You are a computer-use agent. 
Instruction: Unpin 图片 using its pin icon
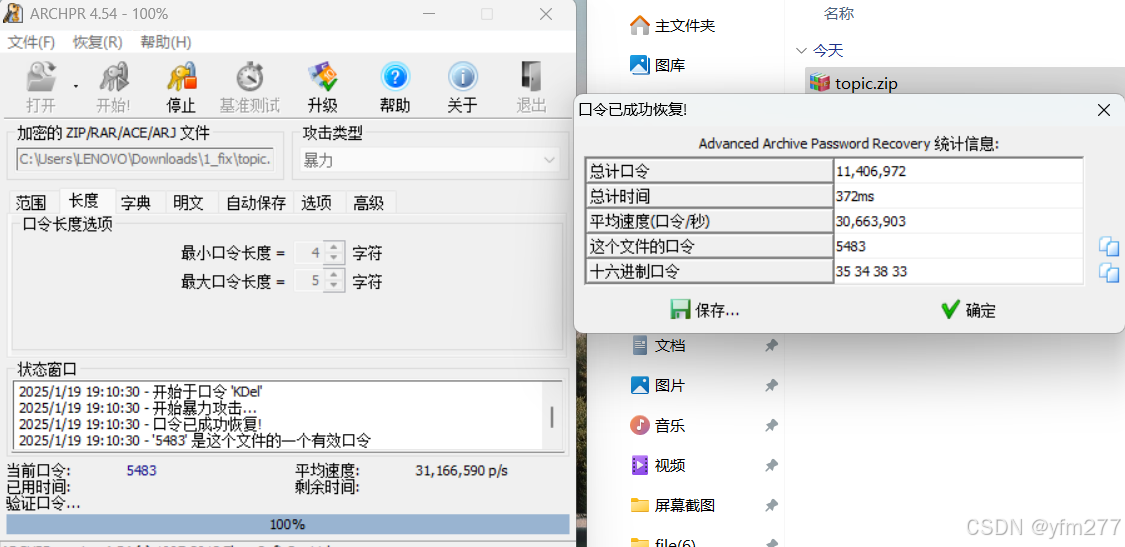click(771, 385)
